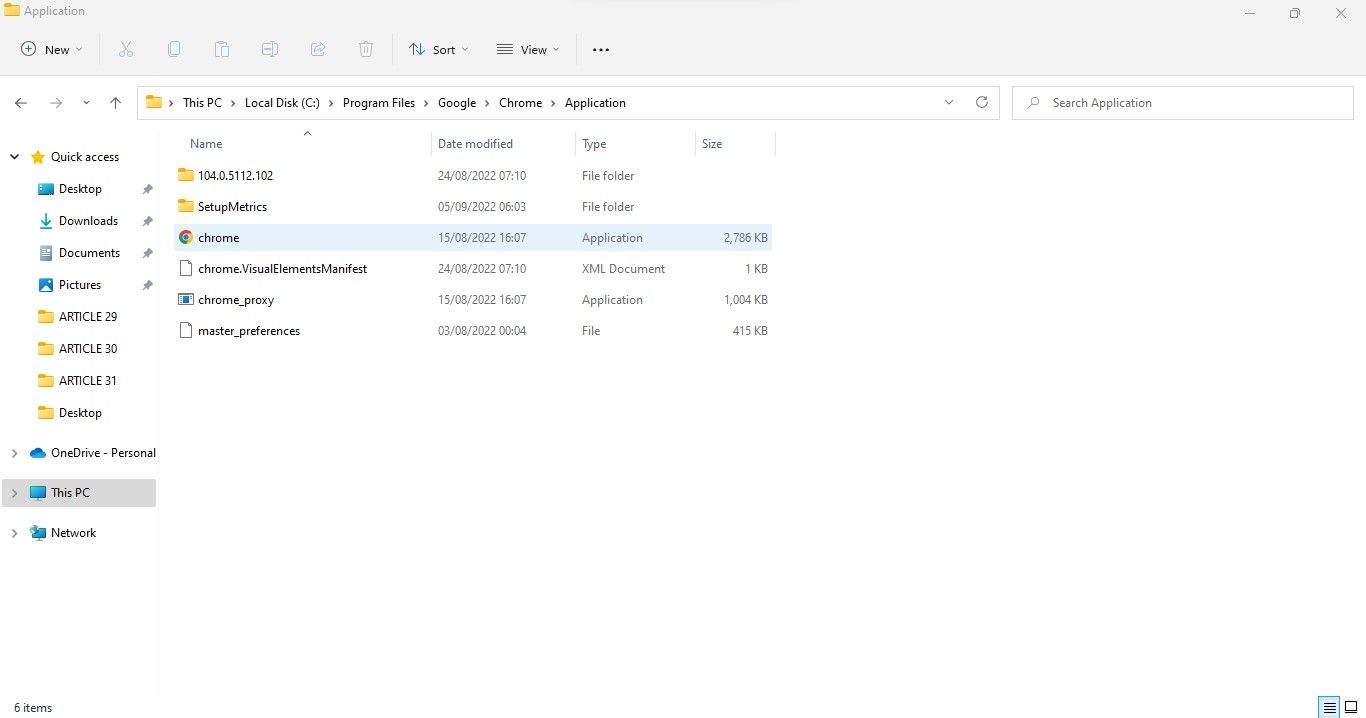
Task: Open the View dropdown menu
Action: (528, 49)
